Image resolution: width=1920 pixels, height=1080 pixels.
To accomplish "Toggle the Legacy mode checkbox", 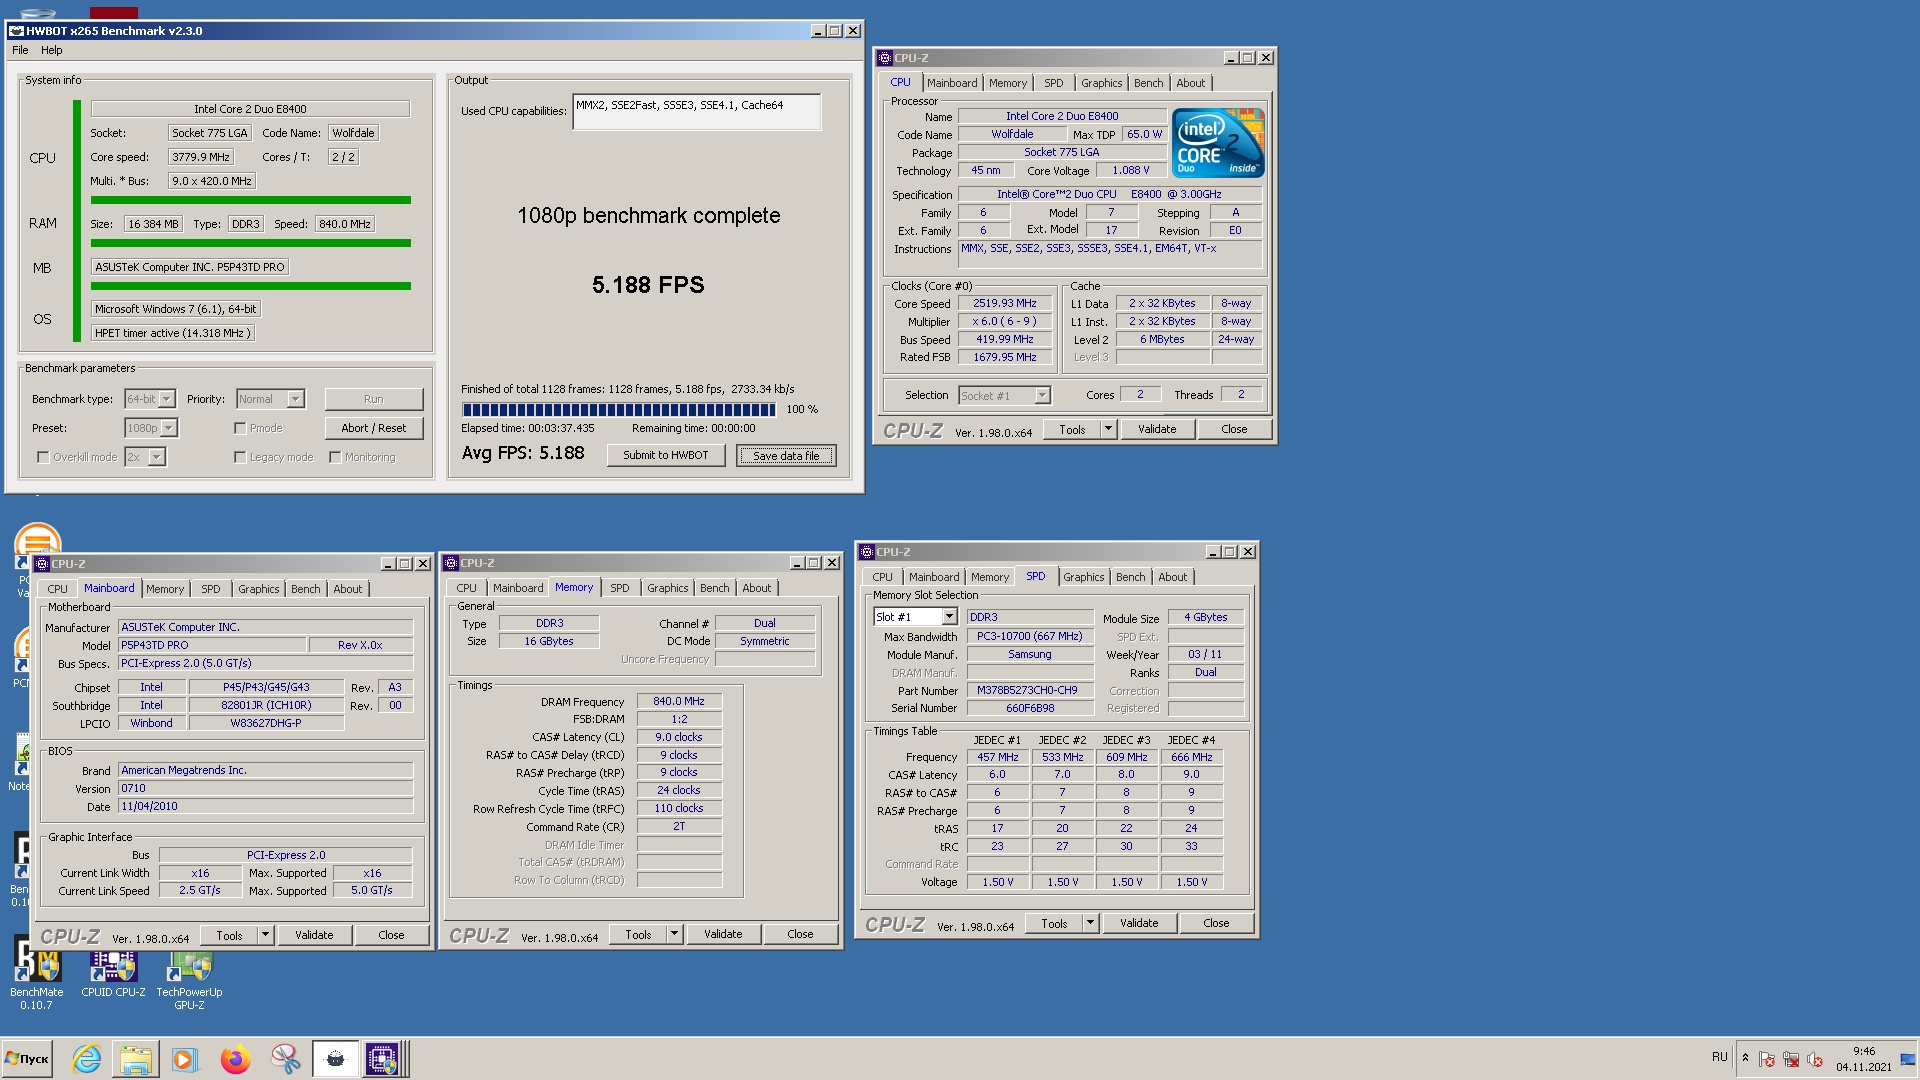I will click(x=240, y=457).
